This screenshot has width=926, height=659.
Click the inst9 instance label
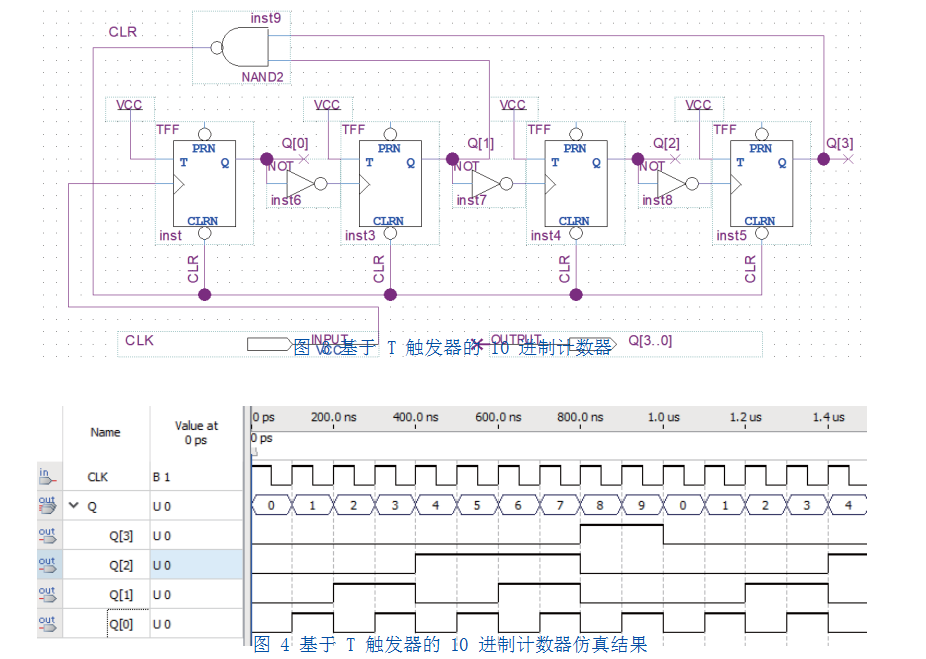[x=266, y=18]
